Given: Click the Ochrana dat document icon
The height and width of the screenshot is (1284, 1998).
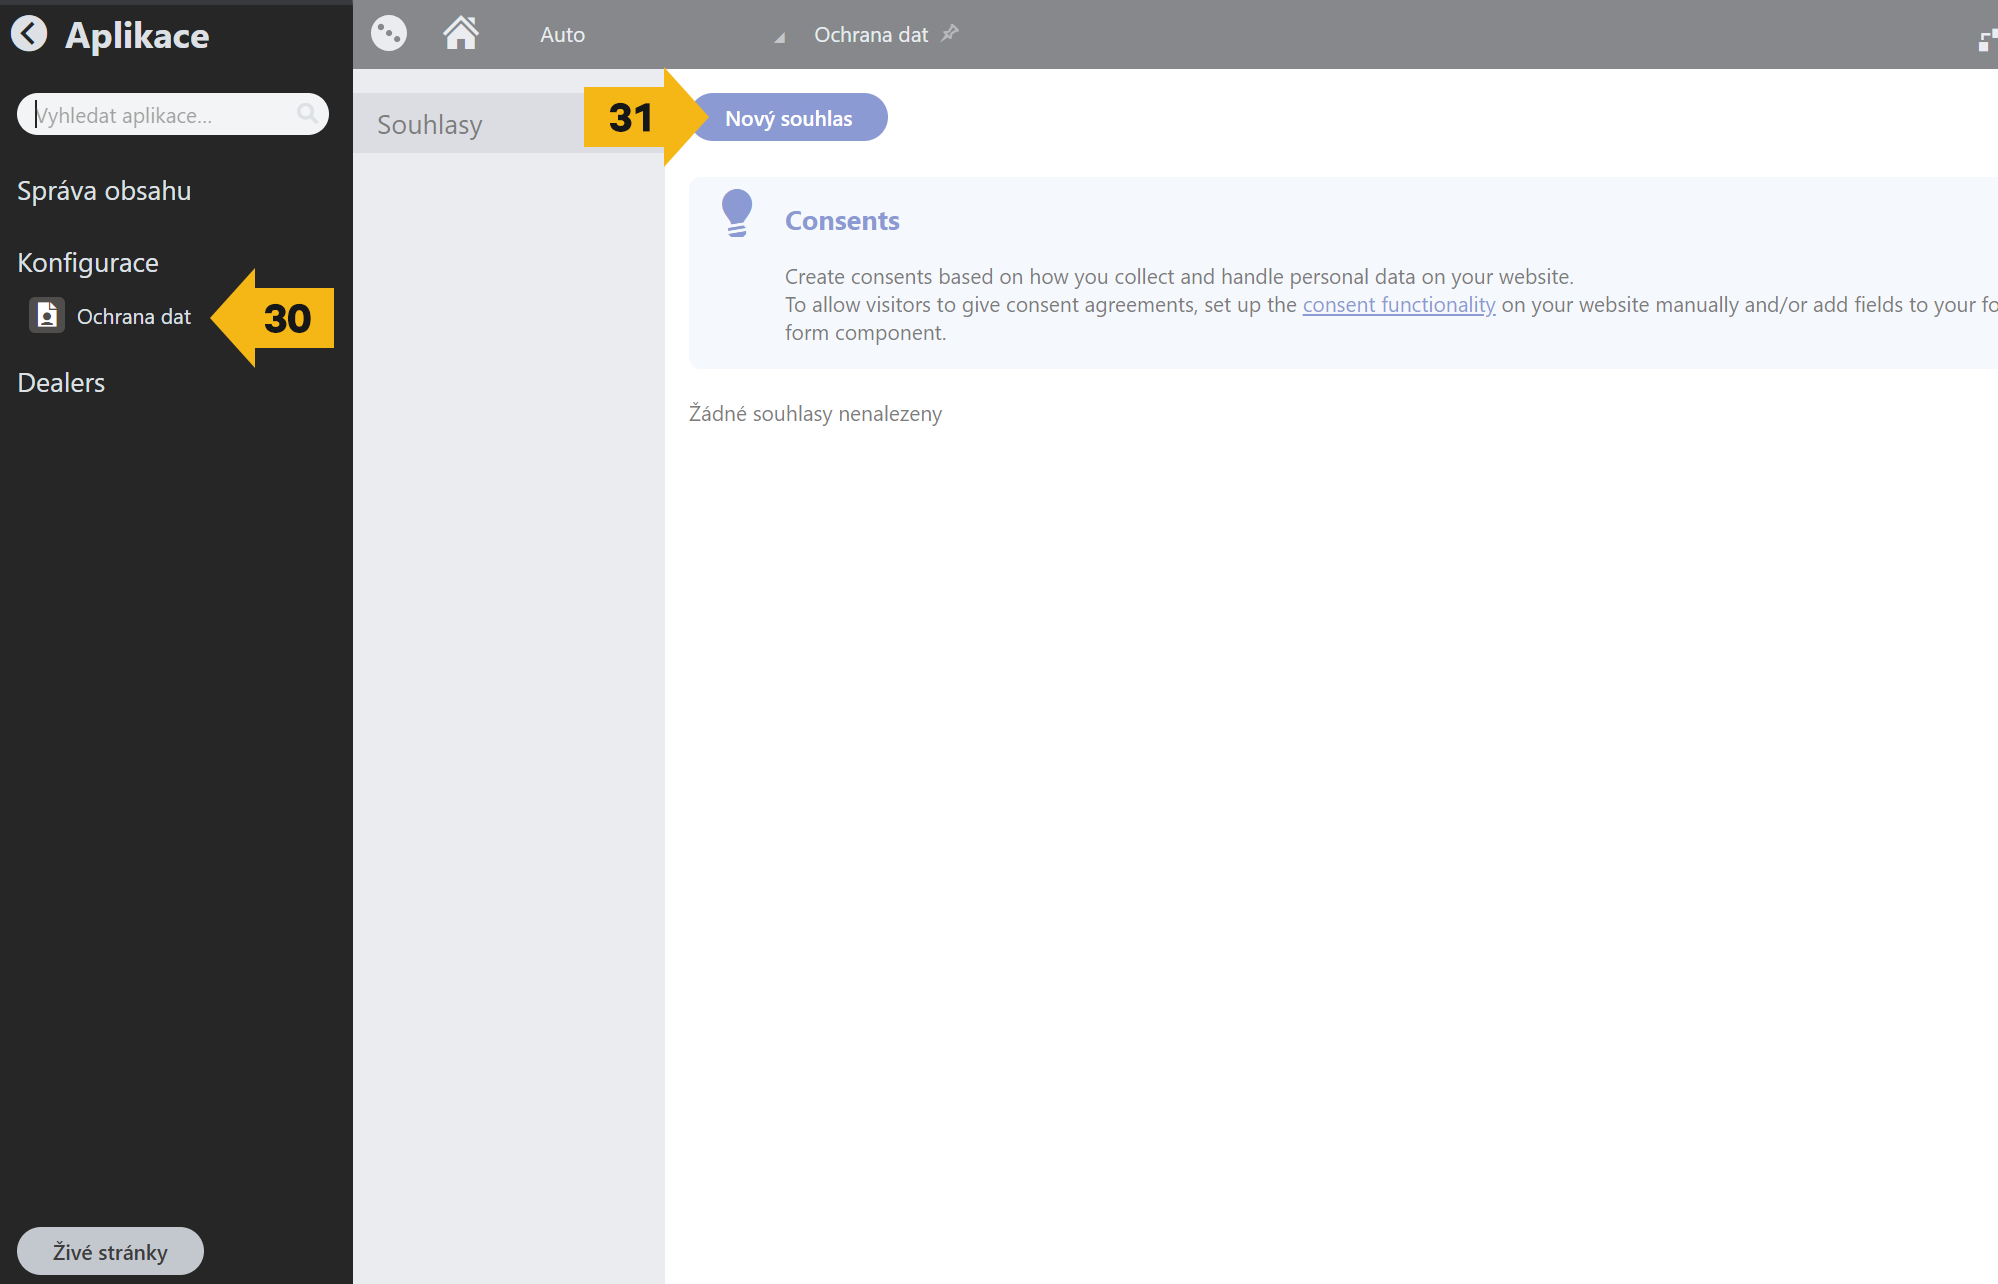Looking at the screenshot, I should (x=46, y=316).
